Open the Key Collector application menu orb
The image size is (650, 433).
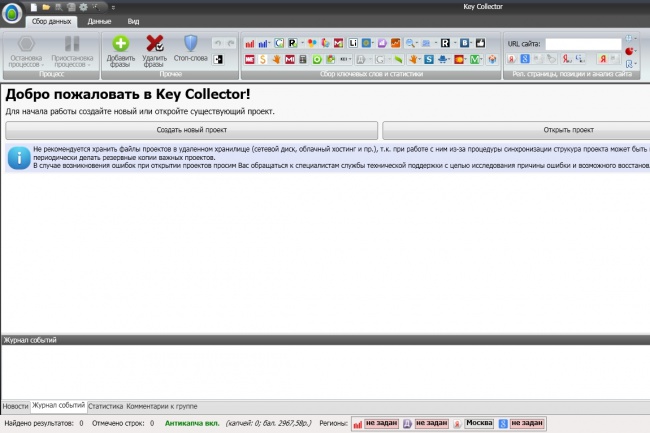(x=12, y=13)
